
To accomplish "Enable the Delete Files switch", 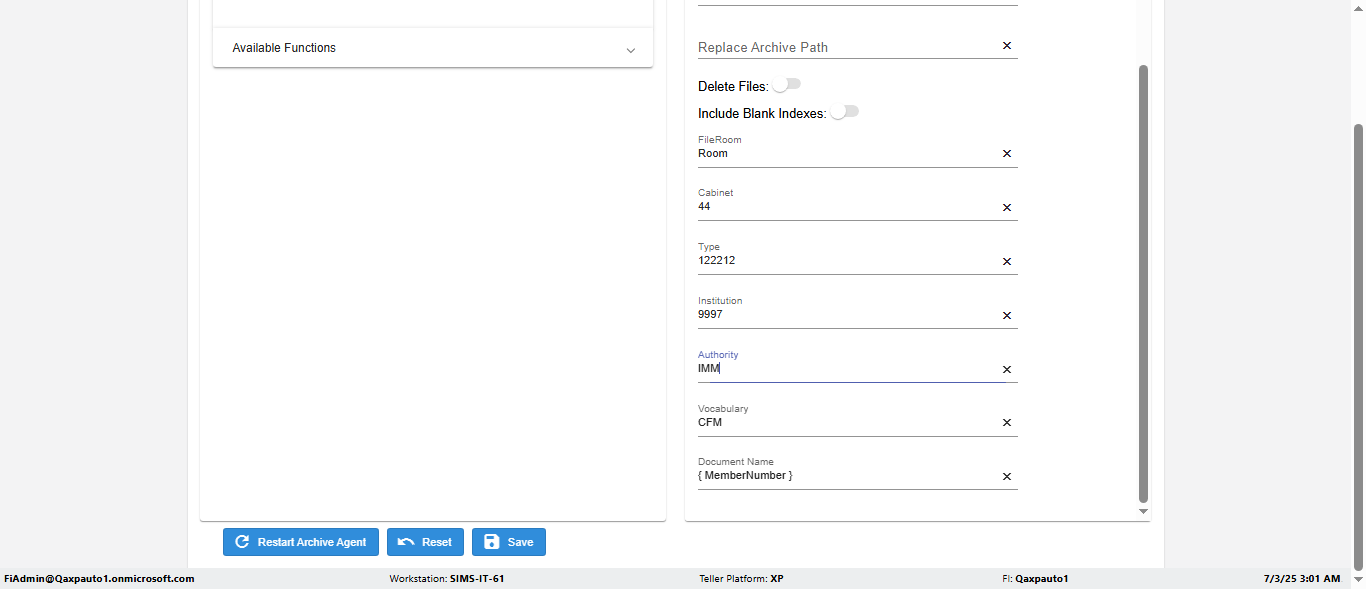I will tap(786, 85).
